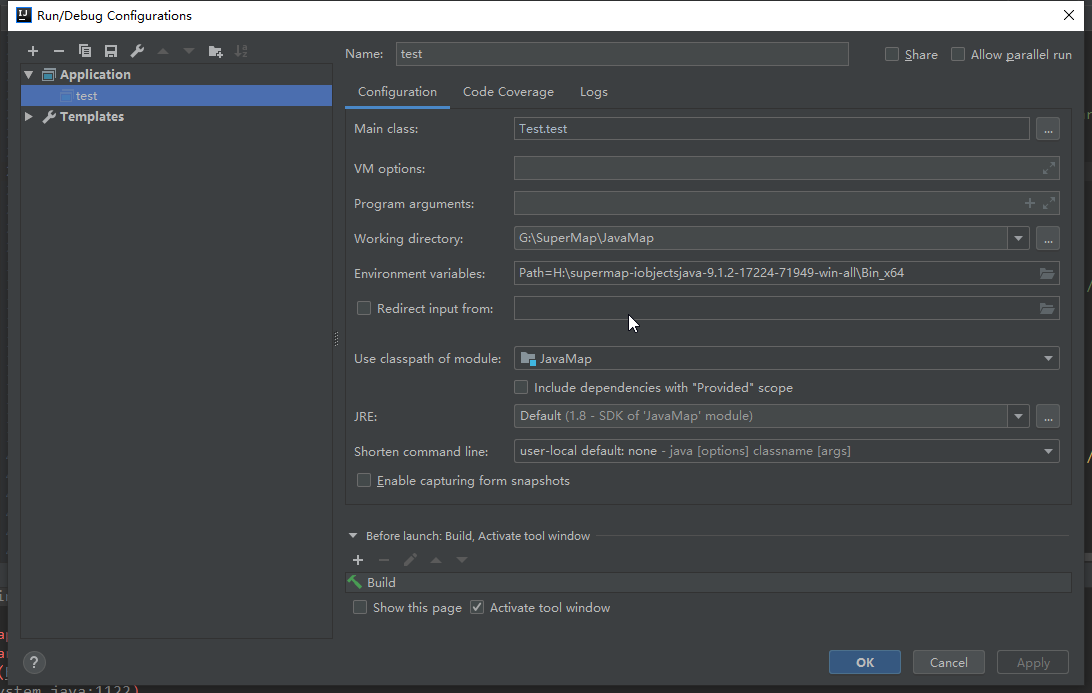
Task: Switch to the Code Coverage tab
Action: 508,92
